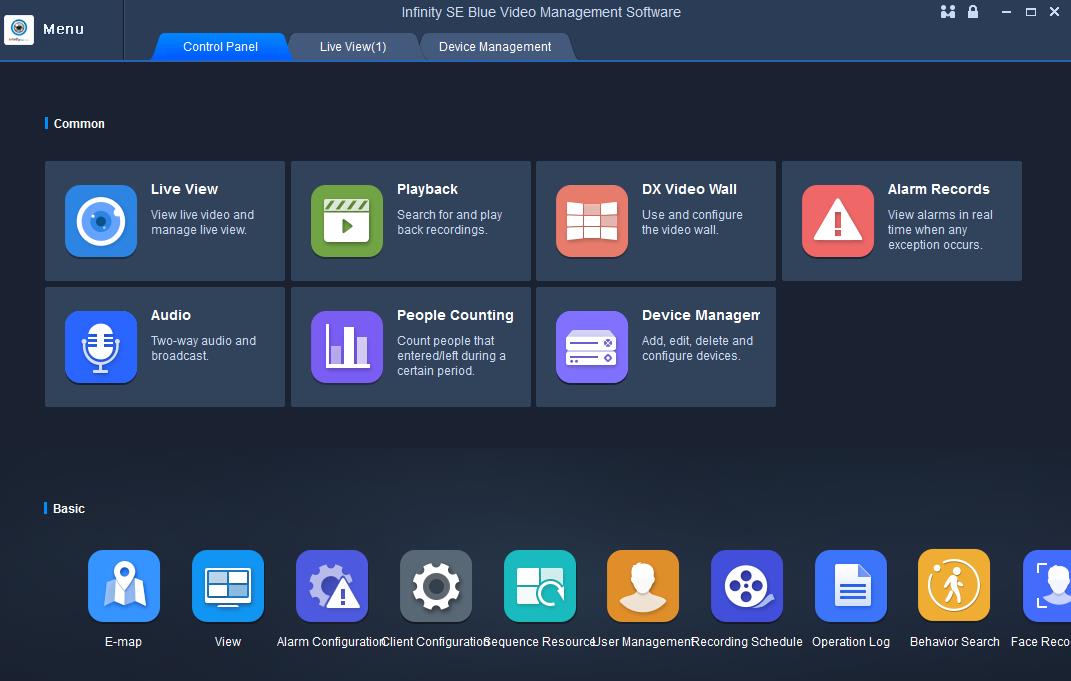1071x681 pixels.
Task: Switch to the Live View(1) tab
Action: click(353, 47)
